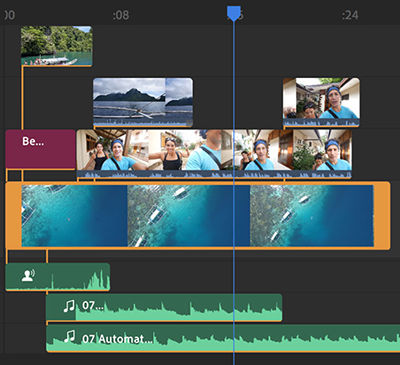This screenshot has height=365, width=400.
Task: Select the aerial ocean boats clip
Action: pyautogui.click(x=198, y=216)
